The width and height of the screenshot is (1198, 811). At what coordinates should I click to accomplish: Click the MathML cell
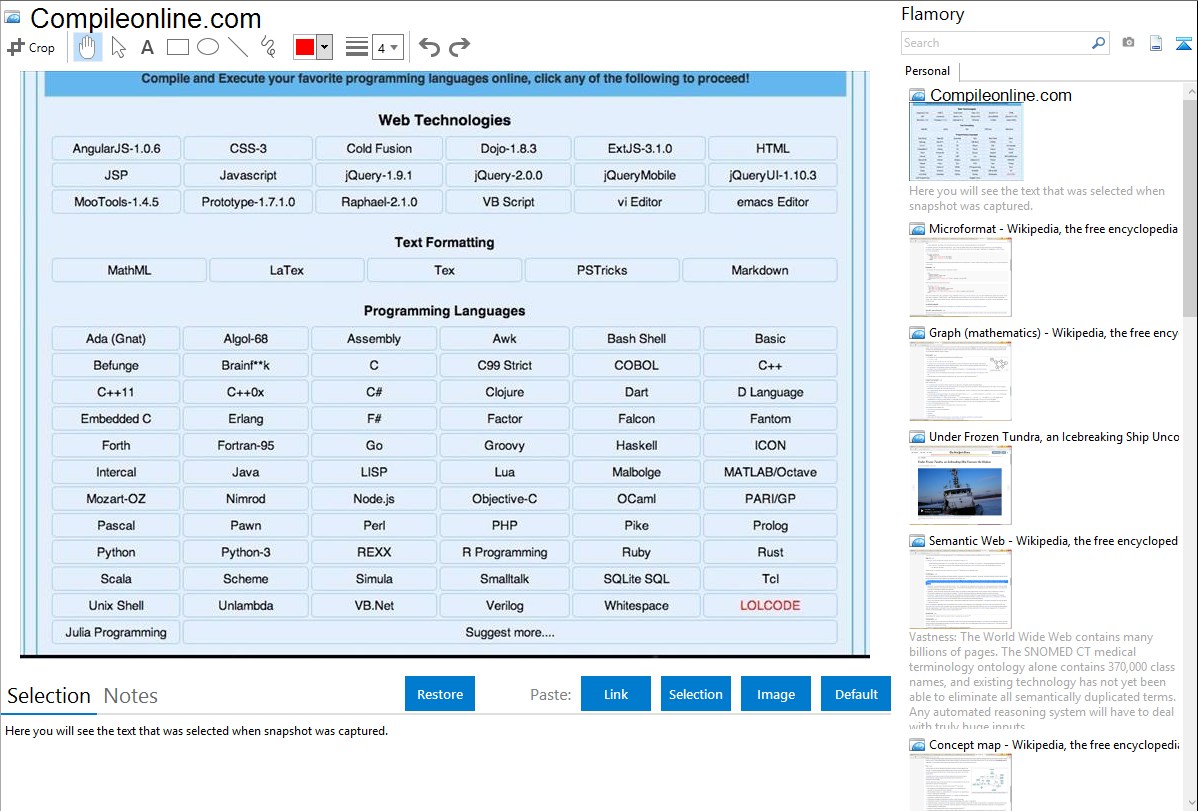tap(129, 270)
